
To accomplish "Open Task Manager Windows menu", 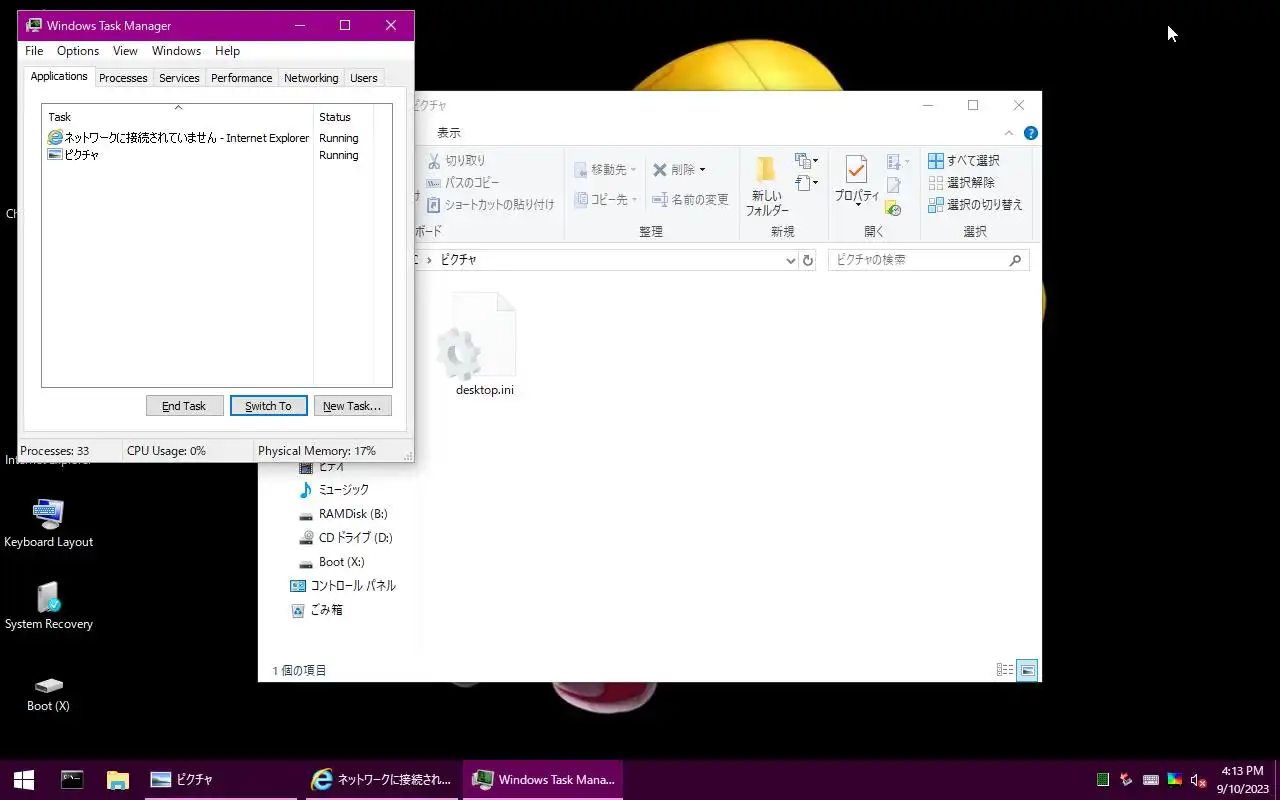I will pyautogui.click(x=176, y=51).
